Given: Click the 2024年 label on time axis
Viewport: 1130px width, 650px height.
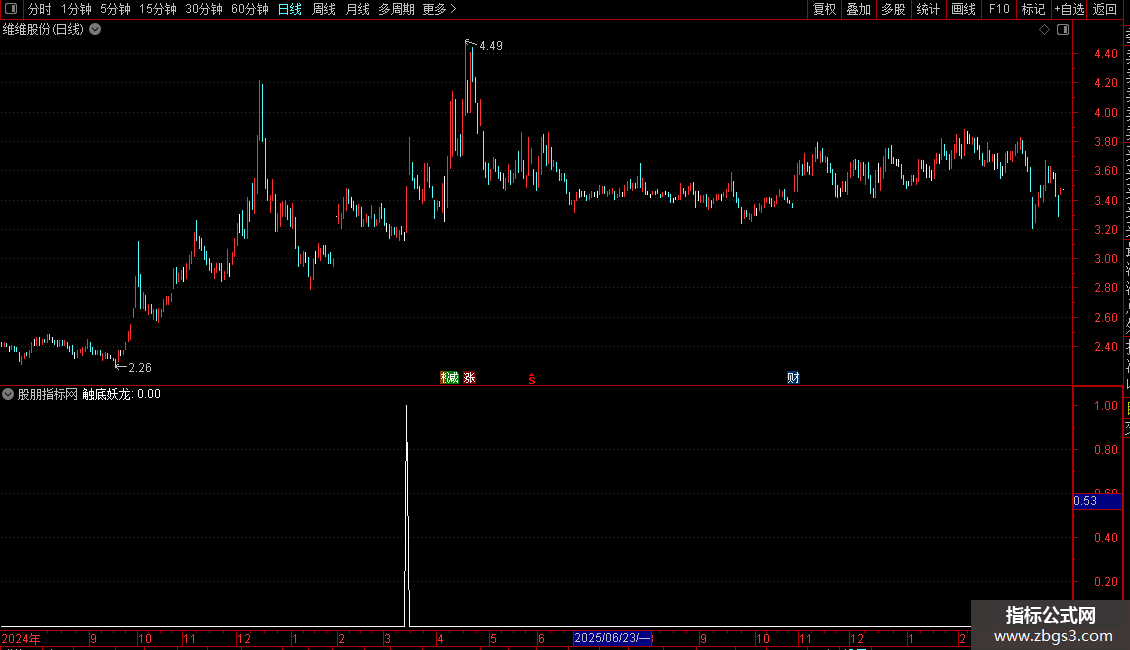Looking at the screenshot, I should [x=20, y=638].
